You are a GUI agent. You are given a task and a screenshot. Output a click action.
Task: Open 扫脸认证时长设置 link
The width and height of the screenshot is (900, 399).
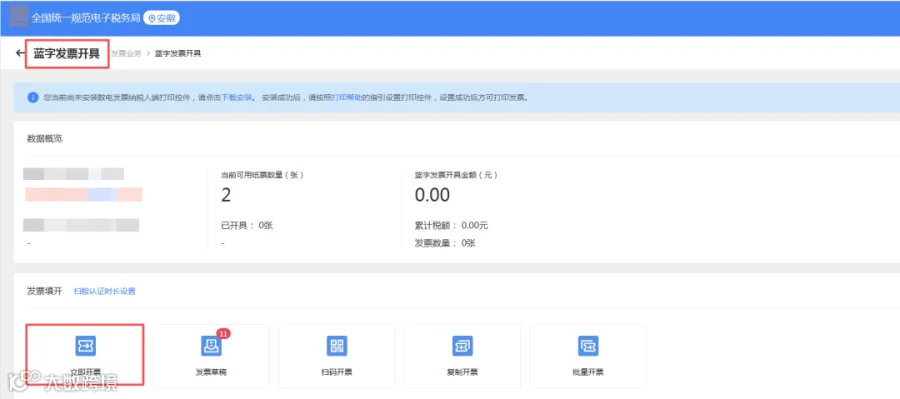click(104, 291)
